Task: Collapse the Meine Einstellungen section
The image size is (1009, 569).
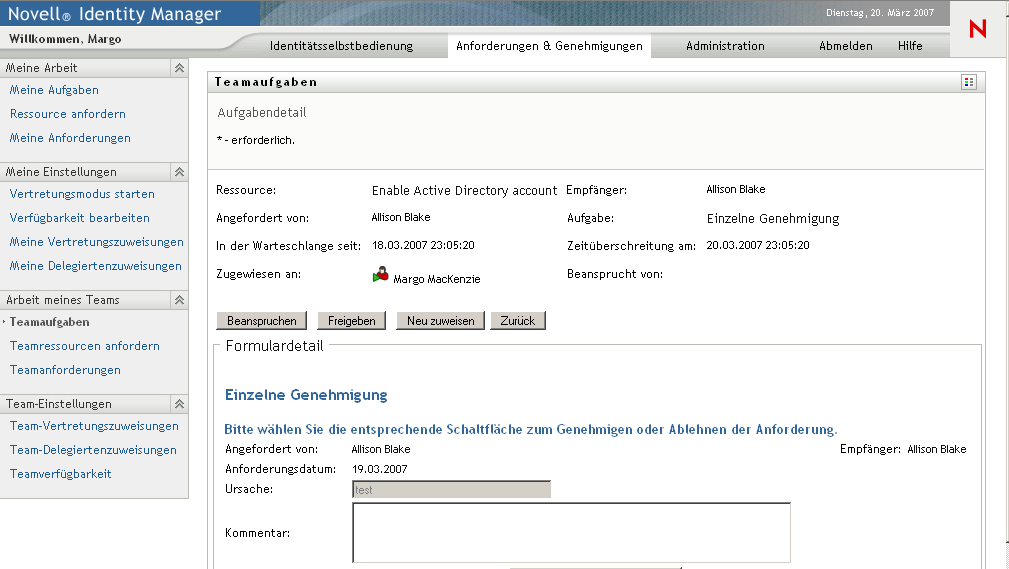Action: coord(180,172)
